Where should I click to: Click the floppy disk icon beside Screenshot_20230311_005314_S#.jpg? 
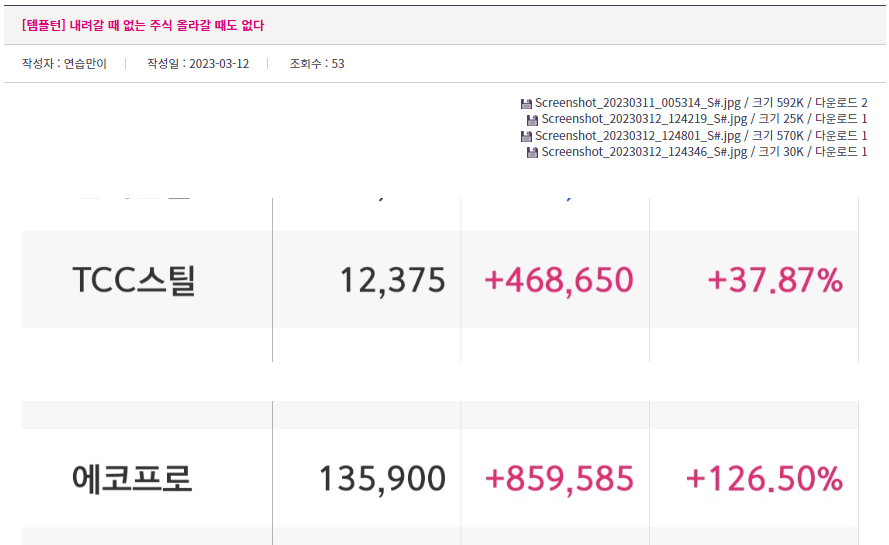coord(526,103)
